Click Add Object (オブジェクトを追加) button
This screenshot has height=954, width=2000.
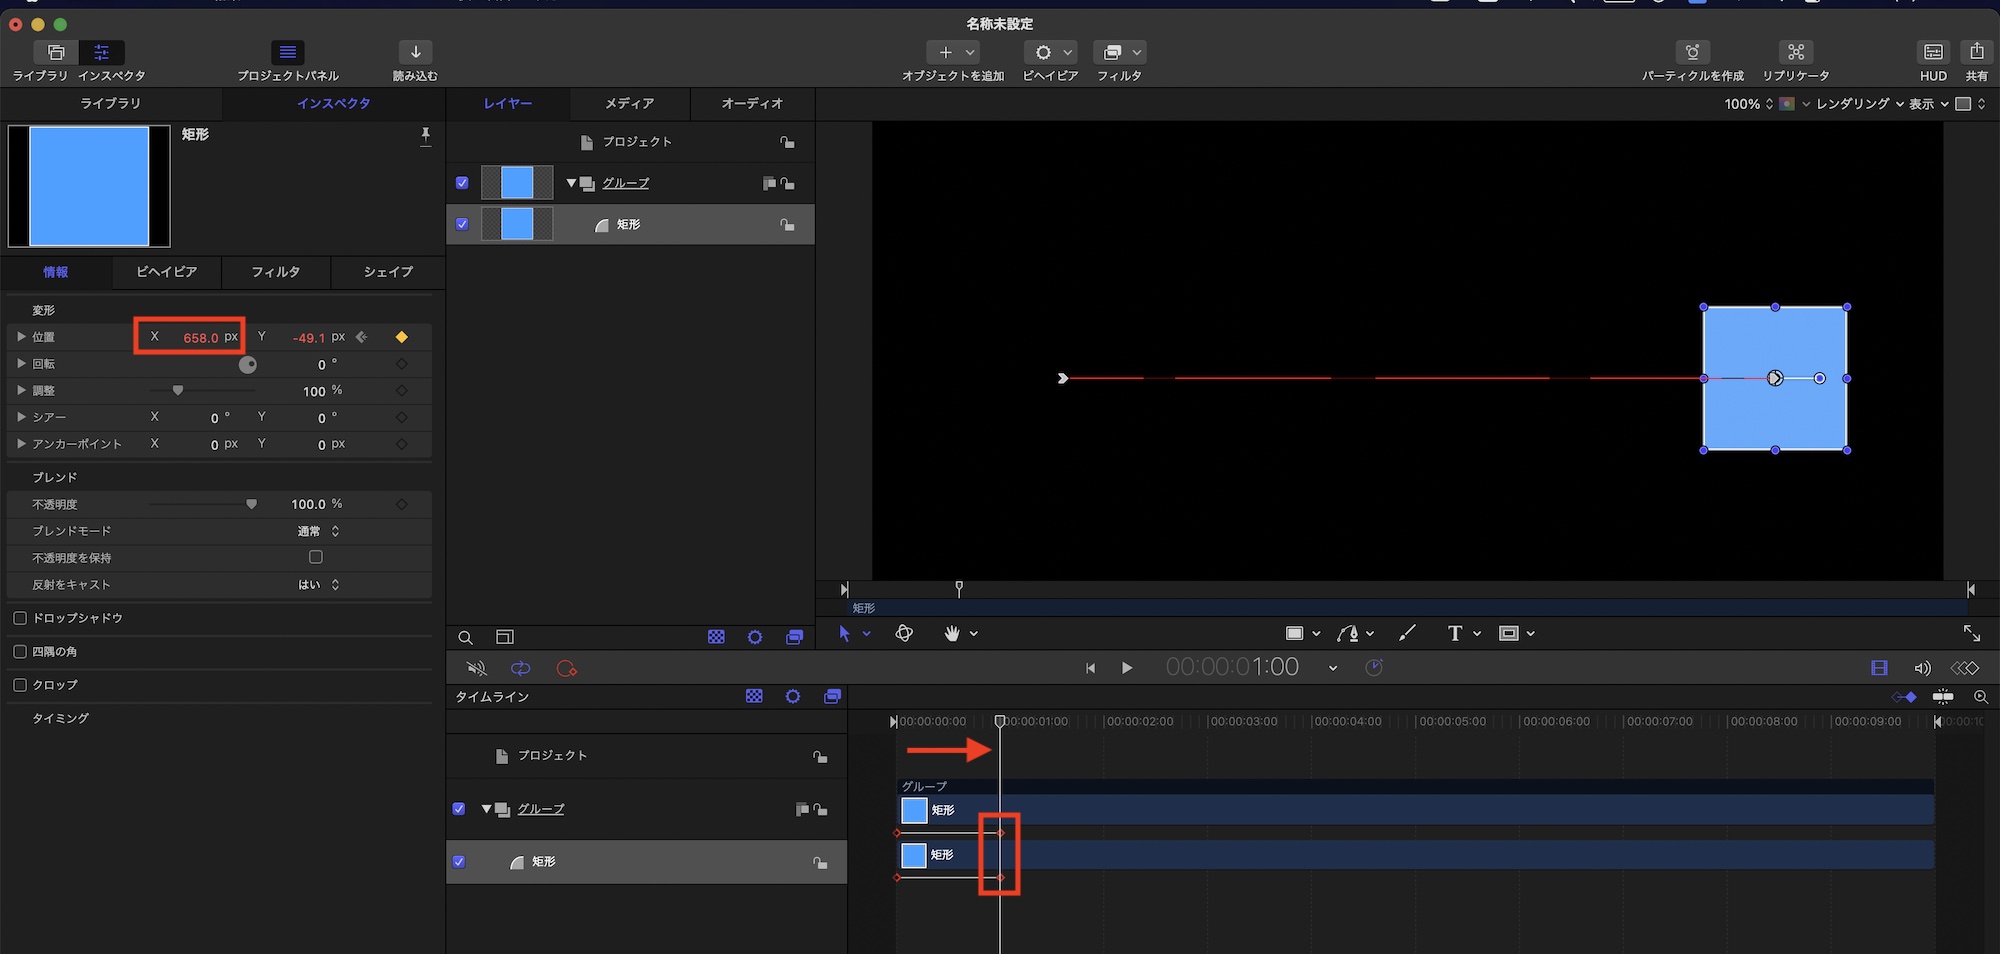tap(945, 52)
